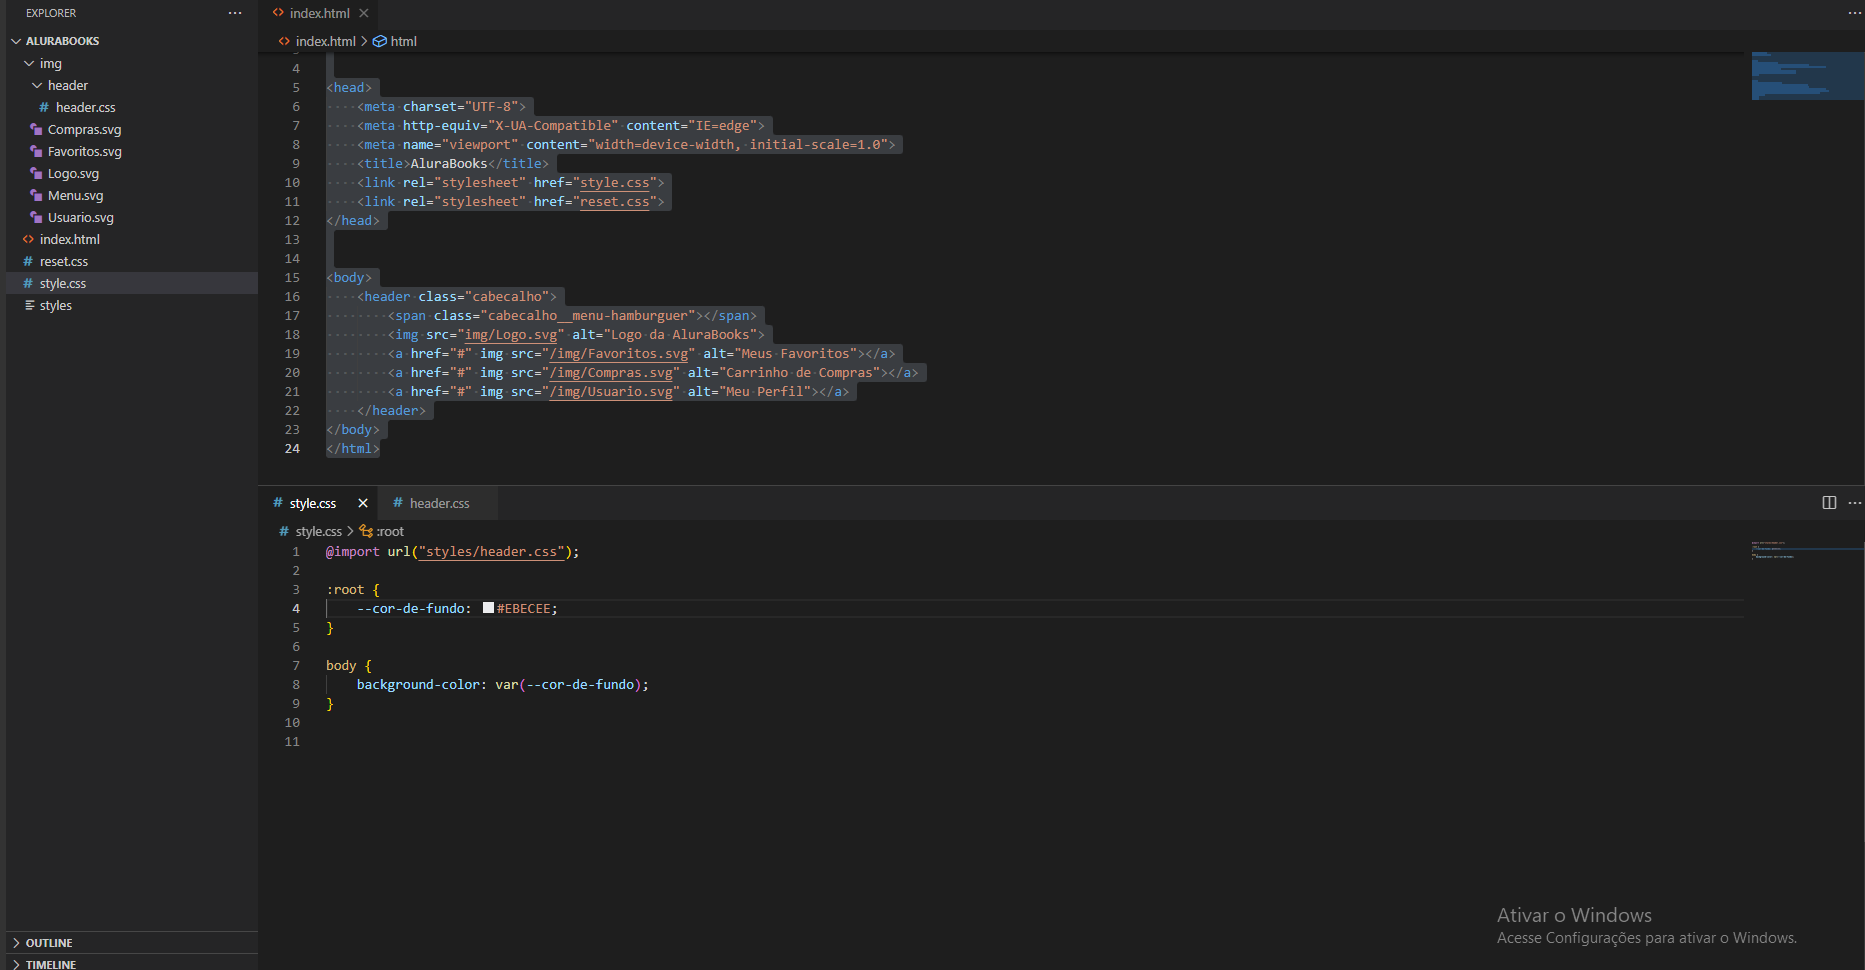1865x970 pixels.
Task: Place cursor on AluraBooks title text
Action: [x=449, y=163]
